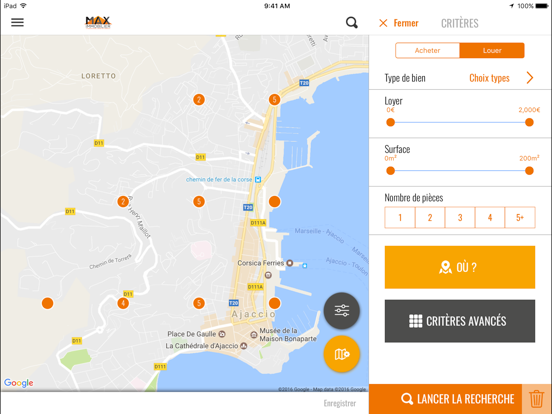
Task: Choose 1 room in Nombre de pièces
Action: coord(400,218)
